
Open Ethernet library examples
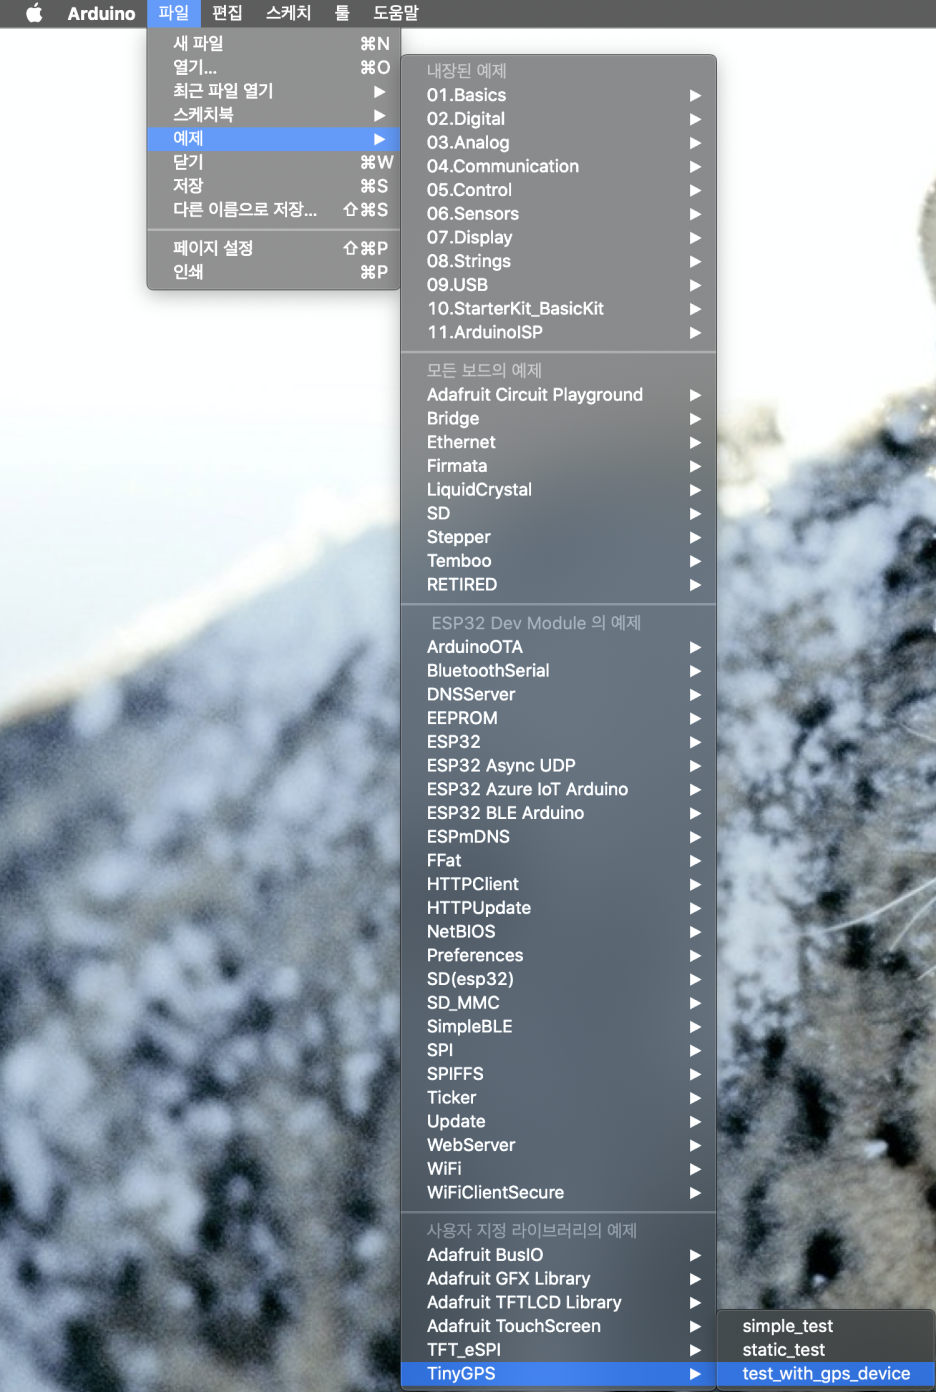pyautogui.click(x=559, y=442)
